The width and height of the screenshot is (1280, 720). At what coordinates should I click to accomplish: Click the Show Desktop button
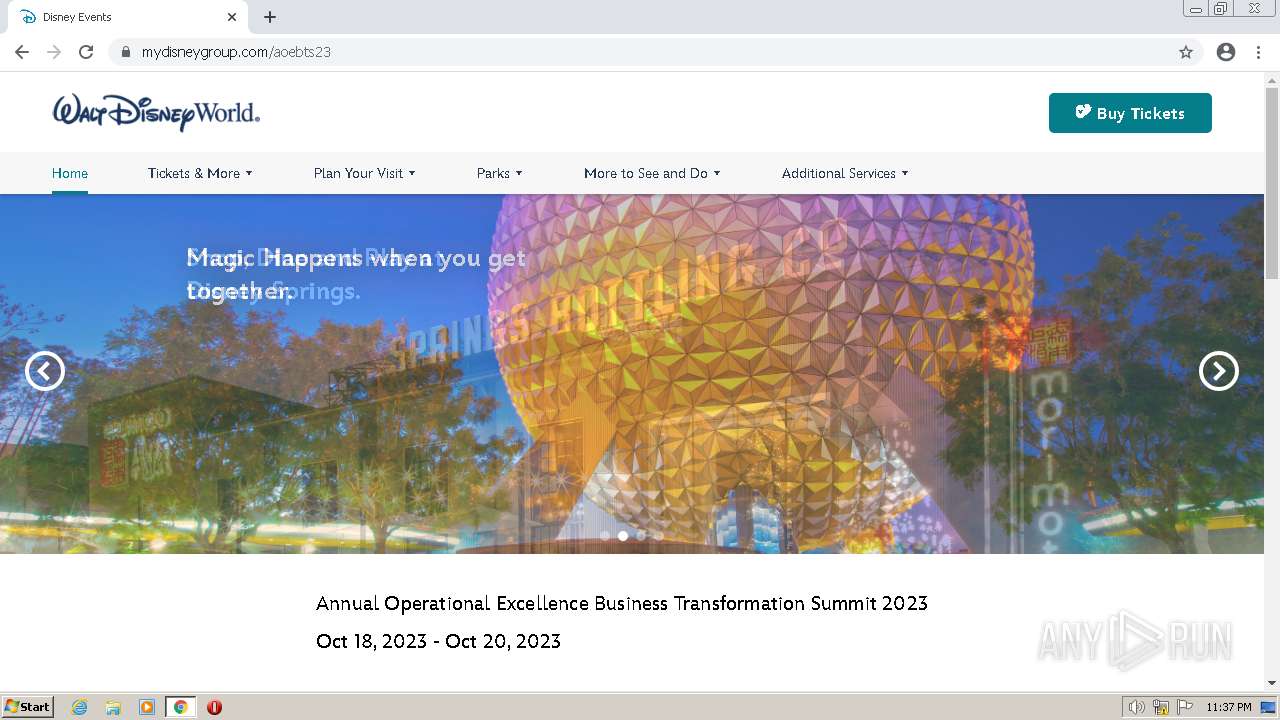1269,707
